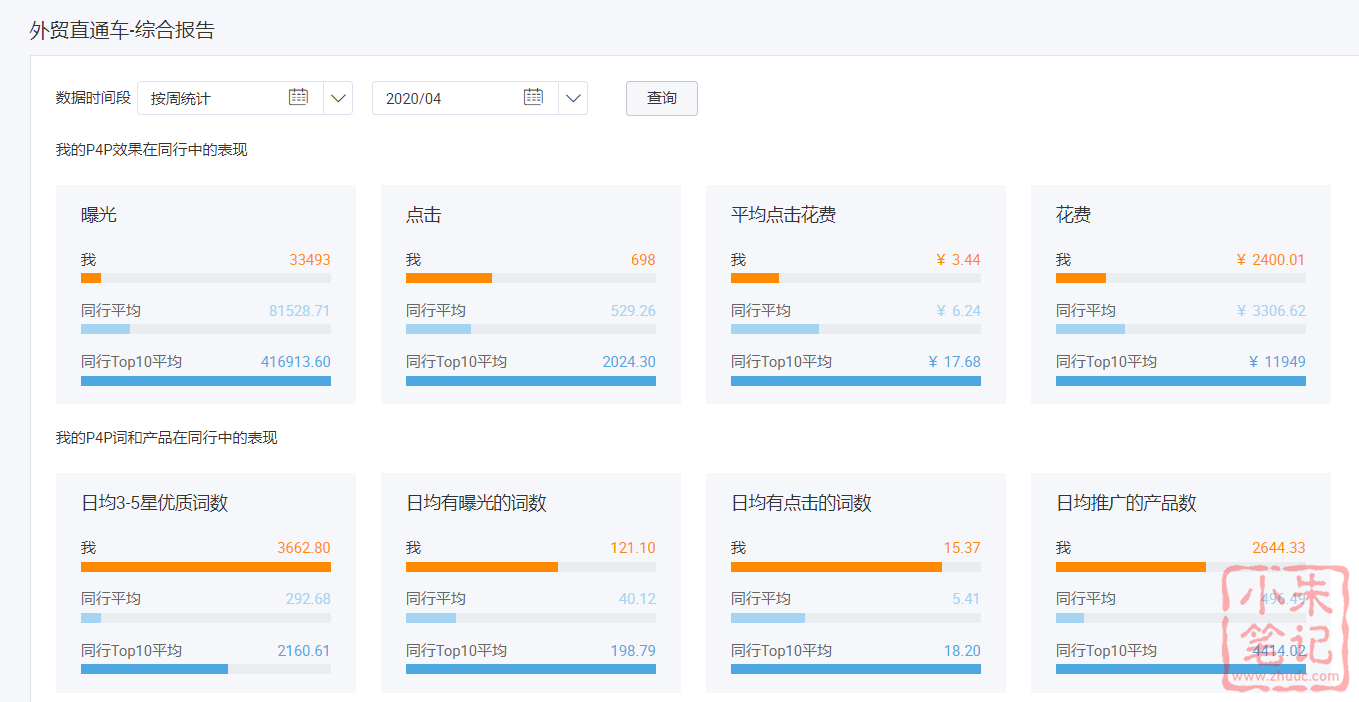Click calendar icon in 按周统计 field
Viewport: 1359px width, 702px height.
click(298, 97)
